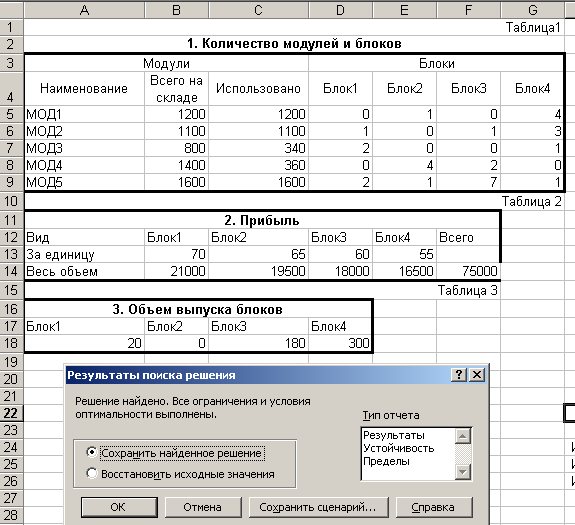Select Сохранить найденное решение radio option

tap(175, 453)
